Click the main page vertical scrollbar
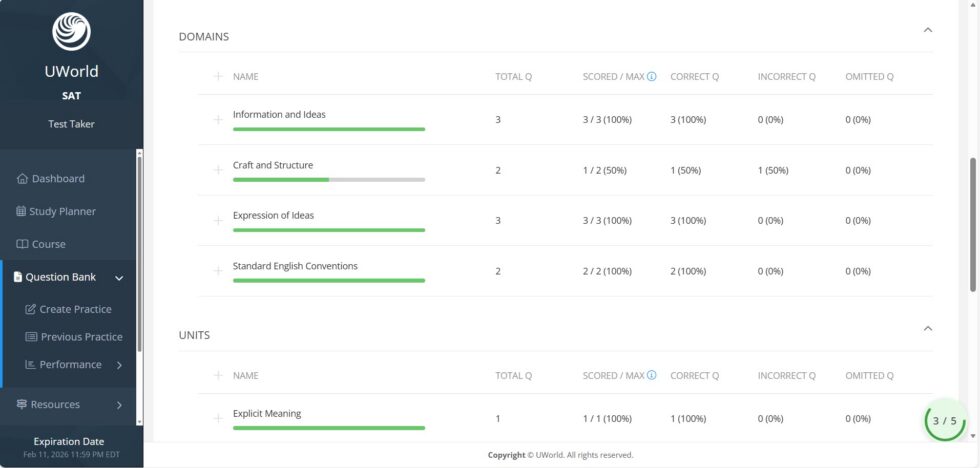This screenshot has width=980, height=468. 972,224
